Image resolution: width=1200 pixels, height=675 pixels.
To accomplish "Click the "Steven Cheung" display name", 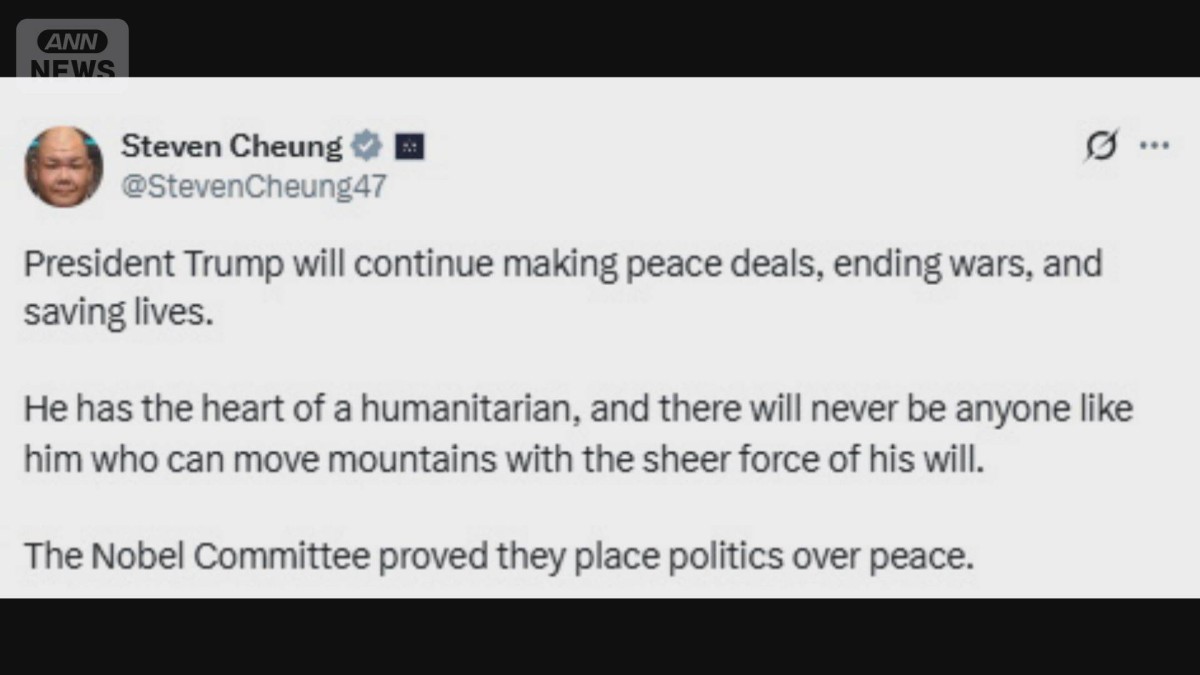I will 231,147.
